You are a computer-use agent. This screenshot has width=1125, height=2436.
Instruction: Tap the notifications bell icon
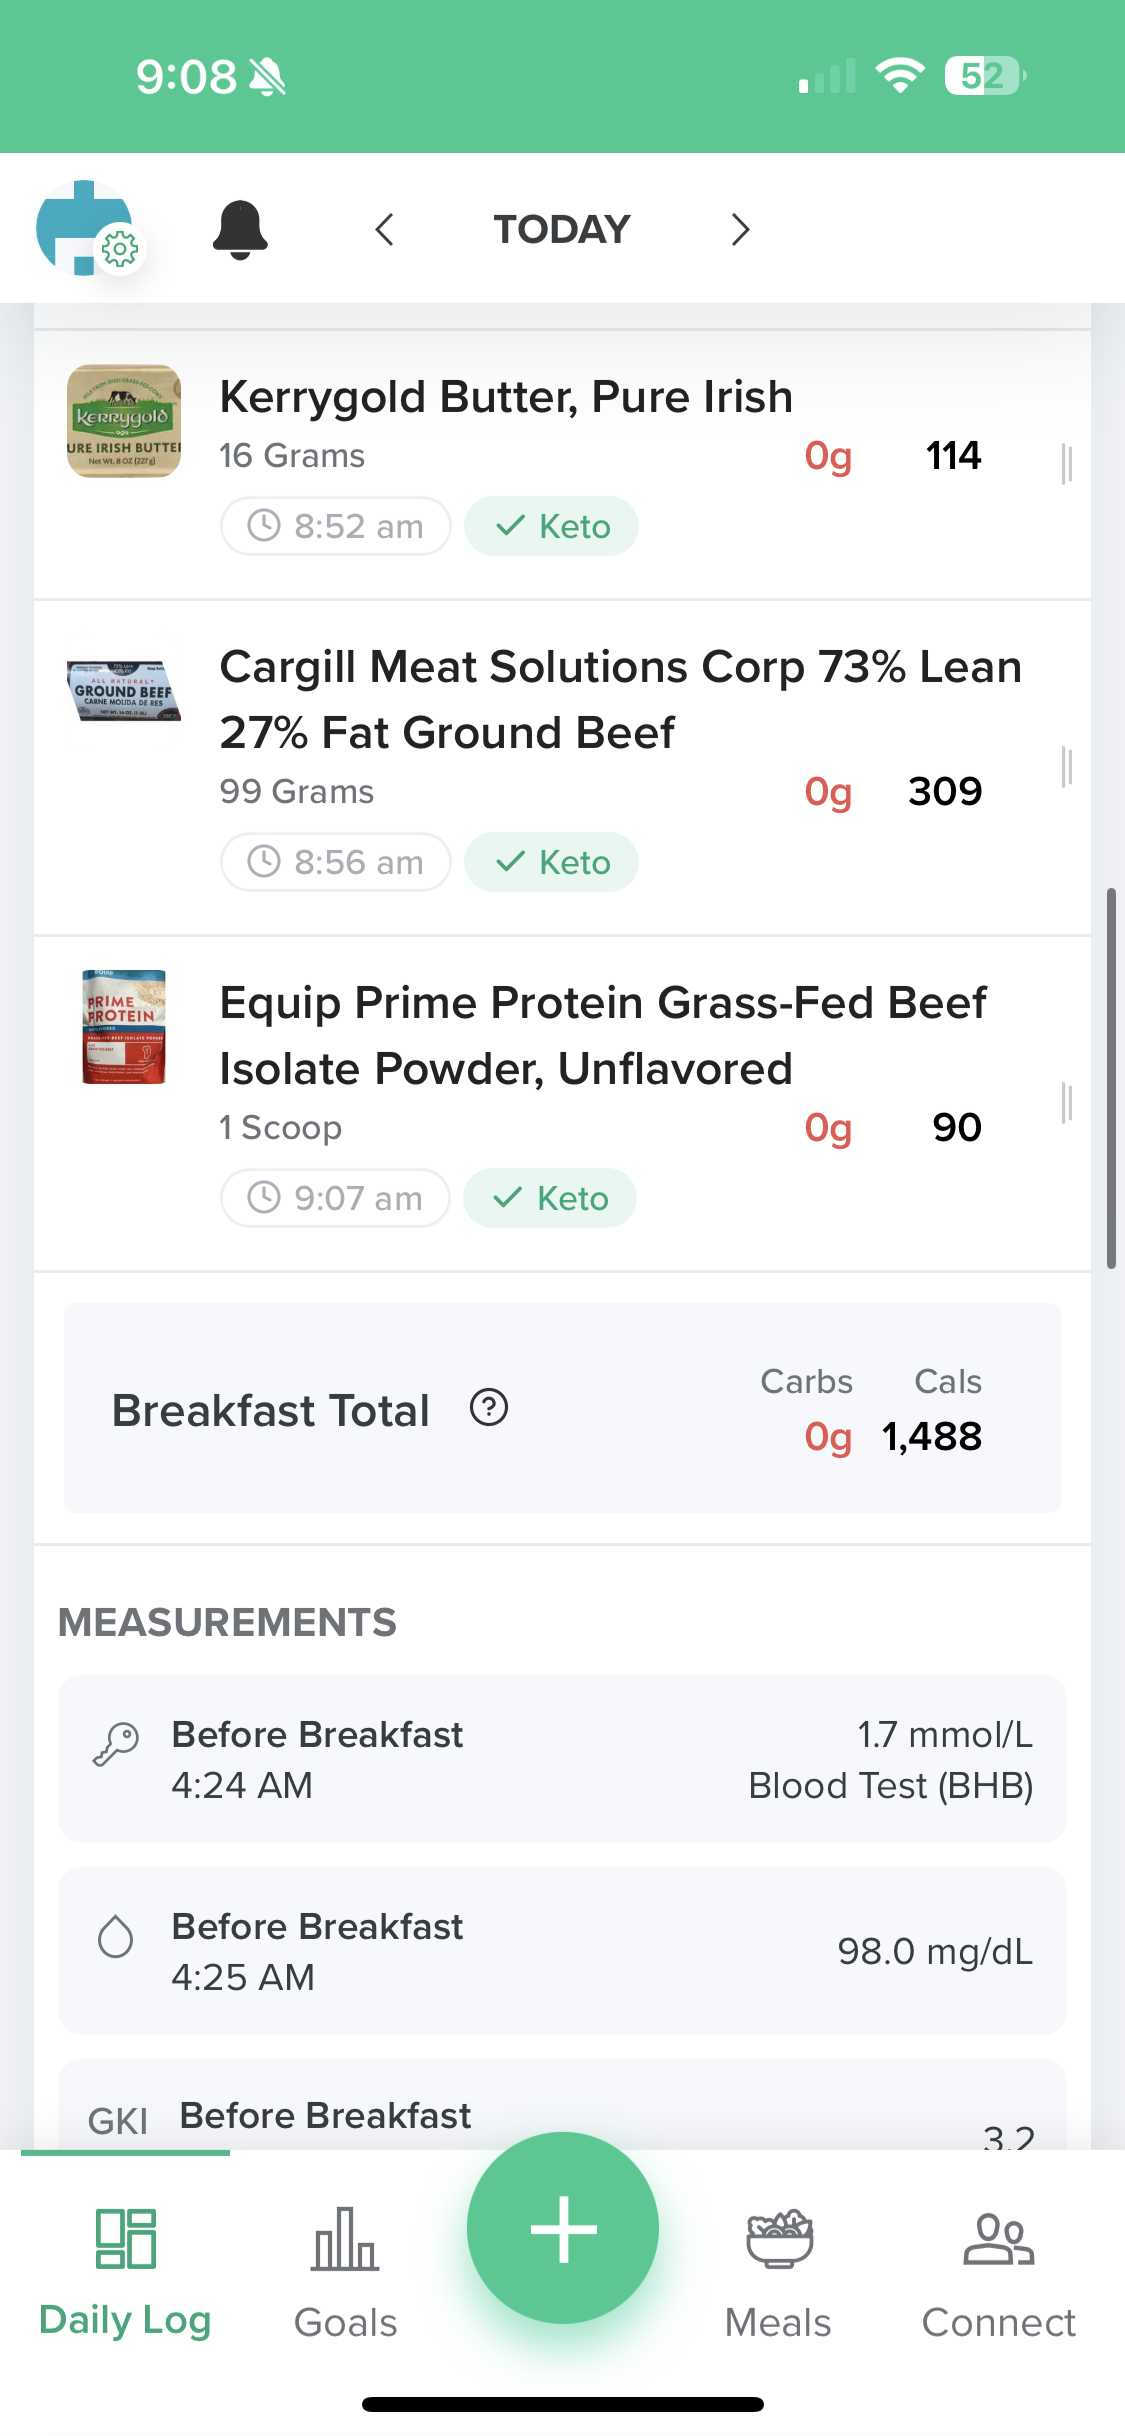(x=240, y=229)
